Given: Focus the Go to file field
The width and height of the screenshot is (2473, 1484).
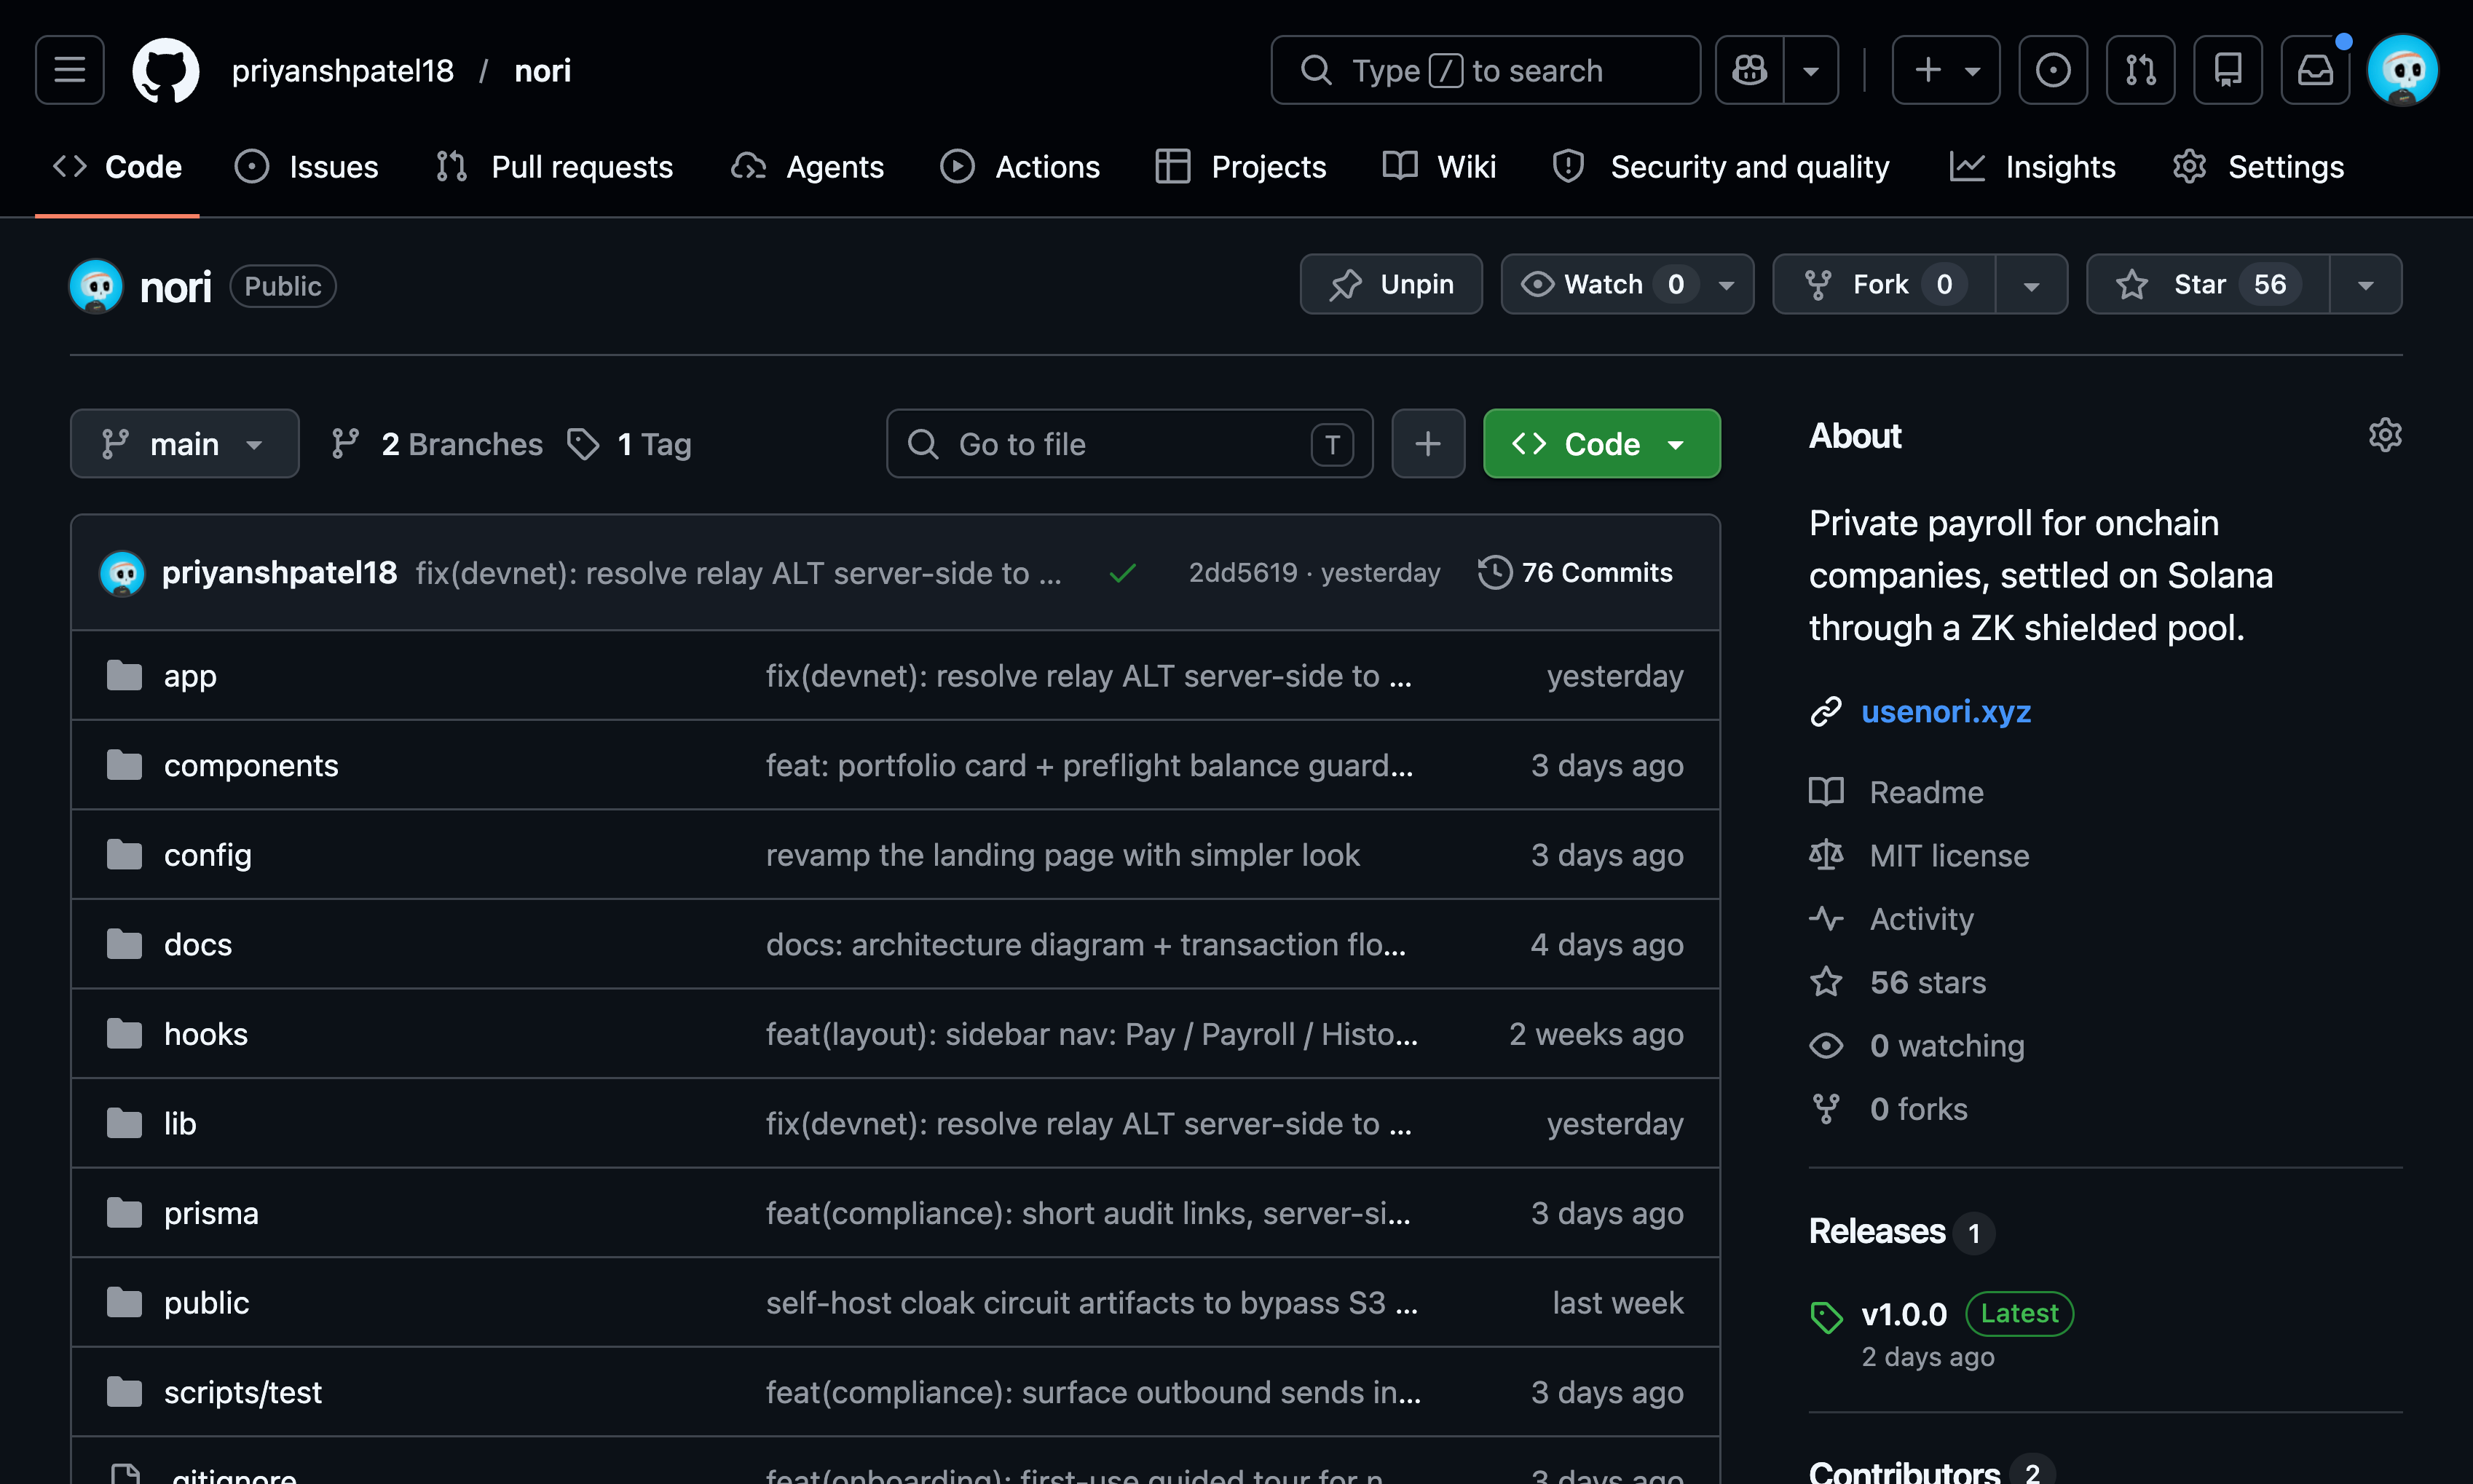Looking at the screenshot, I should pyautogui.click(x=1129, y=444).
